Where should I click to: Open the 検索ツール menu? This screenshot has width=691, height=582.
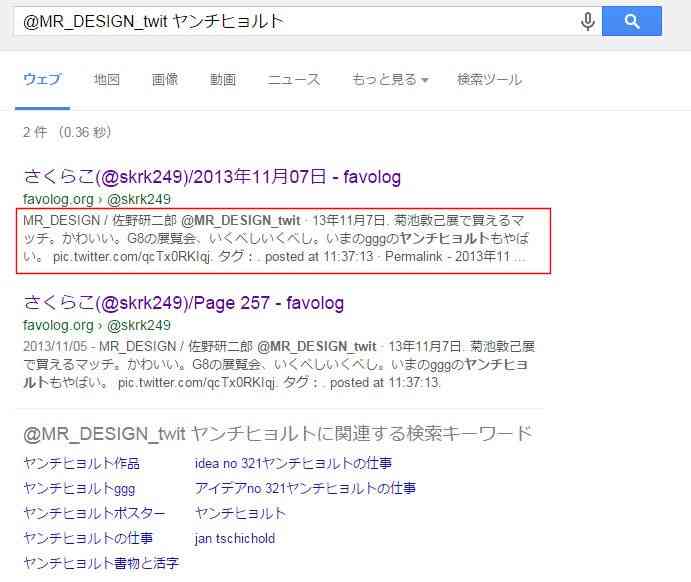pyautogui.click(x=490, y=80)
